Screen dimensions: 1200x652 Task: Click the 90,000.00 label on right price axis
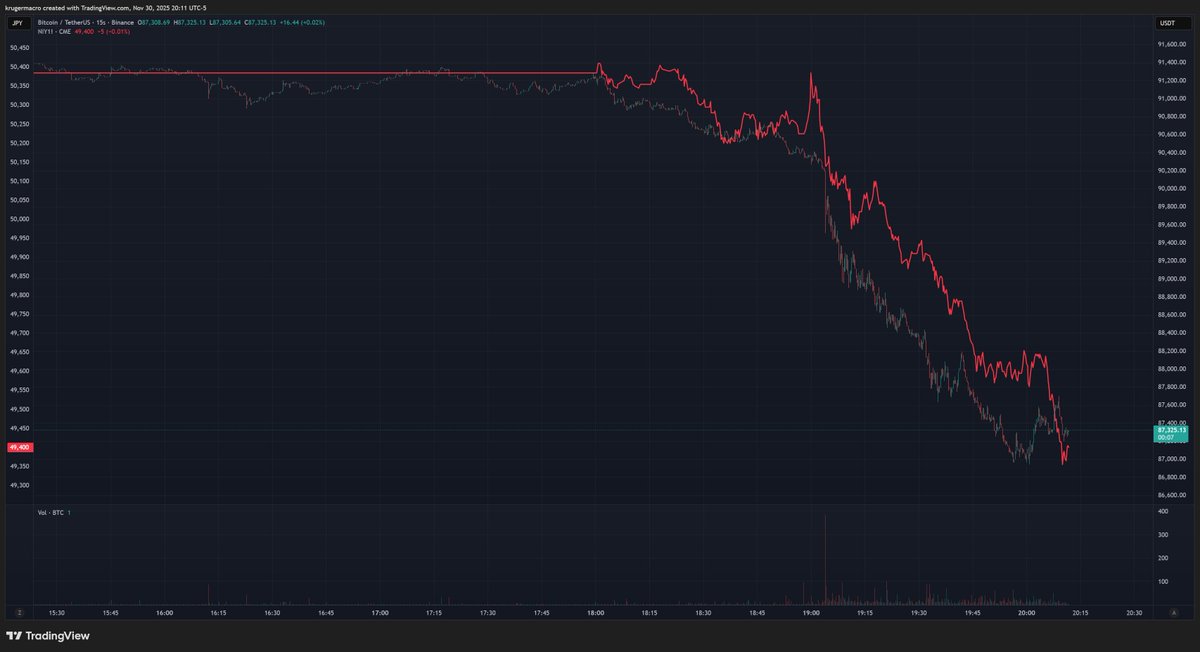(1170, 189)
